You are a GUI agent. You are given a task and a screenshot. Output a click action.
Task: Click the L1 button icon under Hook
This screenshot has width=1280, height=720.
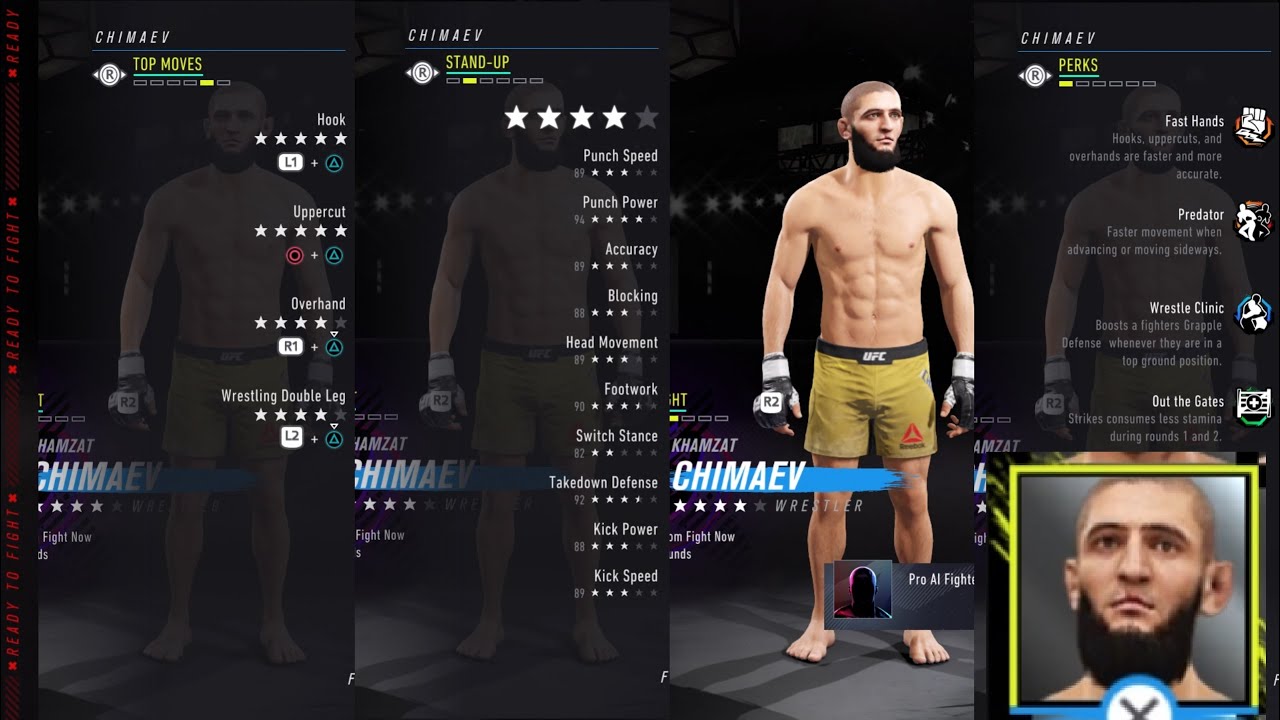[x=290, y=162]
